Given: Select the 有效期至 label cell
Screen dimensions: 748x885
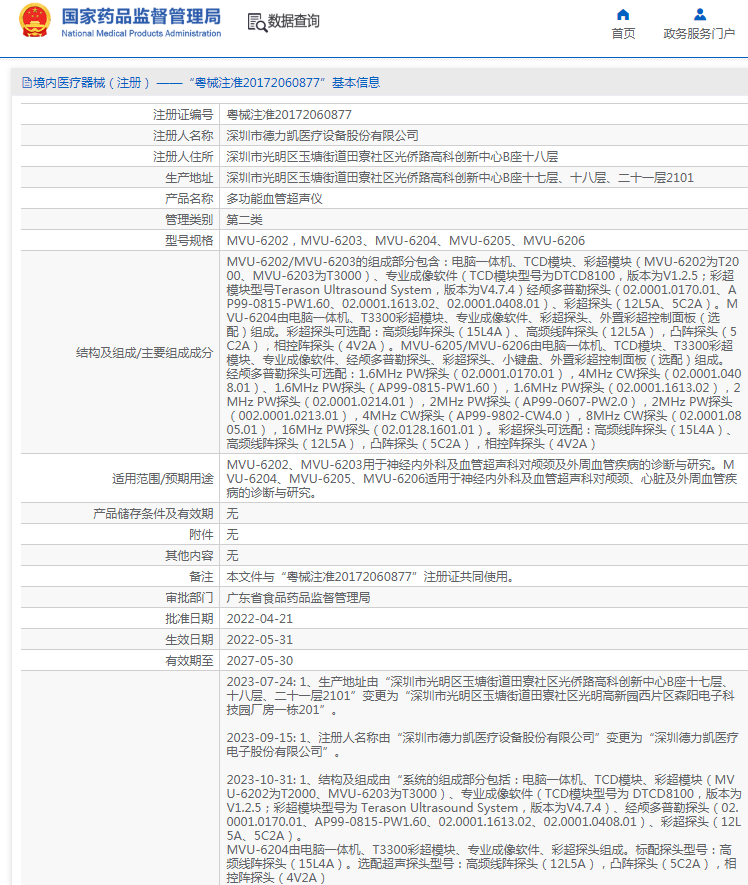Looking at the screenshot, I should coord(189,660).
